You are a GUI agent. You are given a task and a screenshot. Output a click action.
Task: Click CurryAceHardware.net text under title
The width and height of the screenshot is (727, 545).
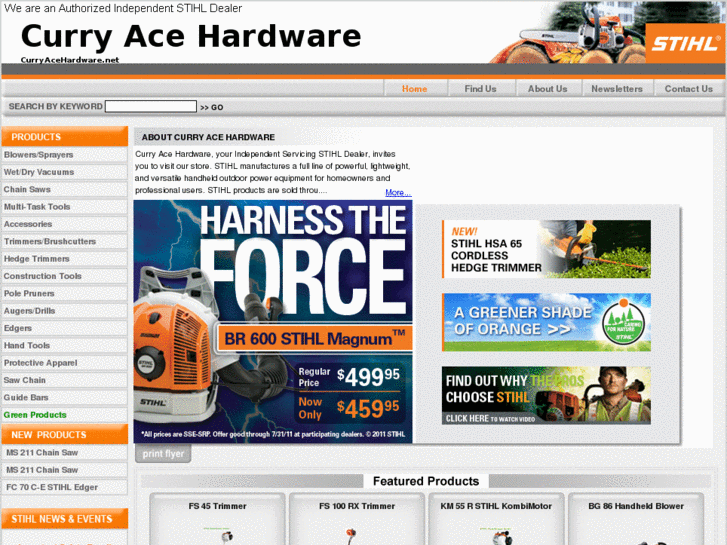70,60
